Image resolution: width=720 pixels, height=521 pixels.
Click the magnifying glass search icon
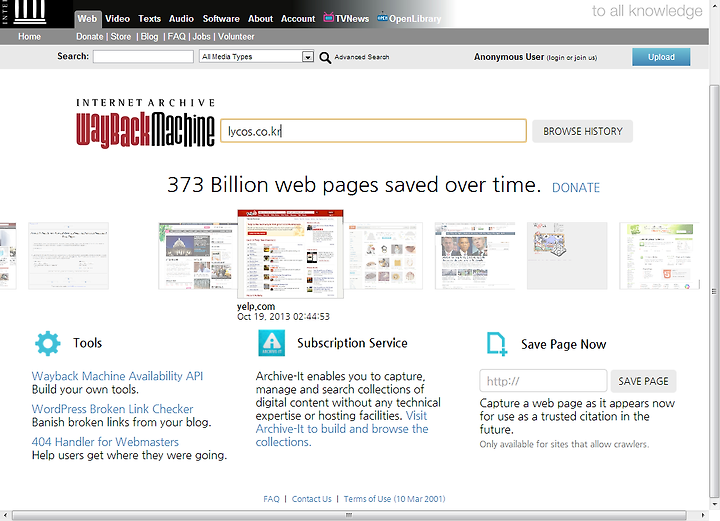(x=325, y=57)
